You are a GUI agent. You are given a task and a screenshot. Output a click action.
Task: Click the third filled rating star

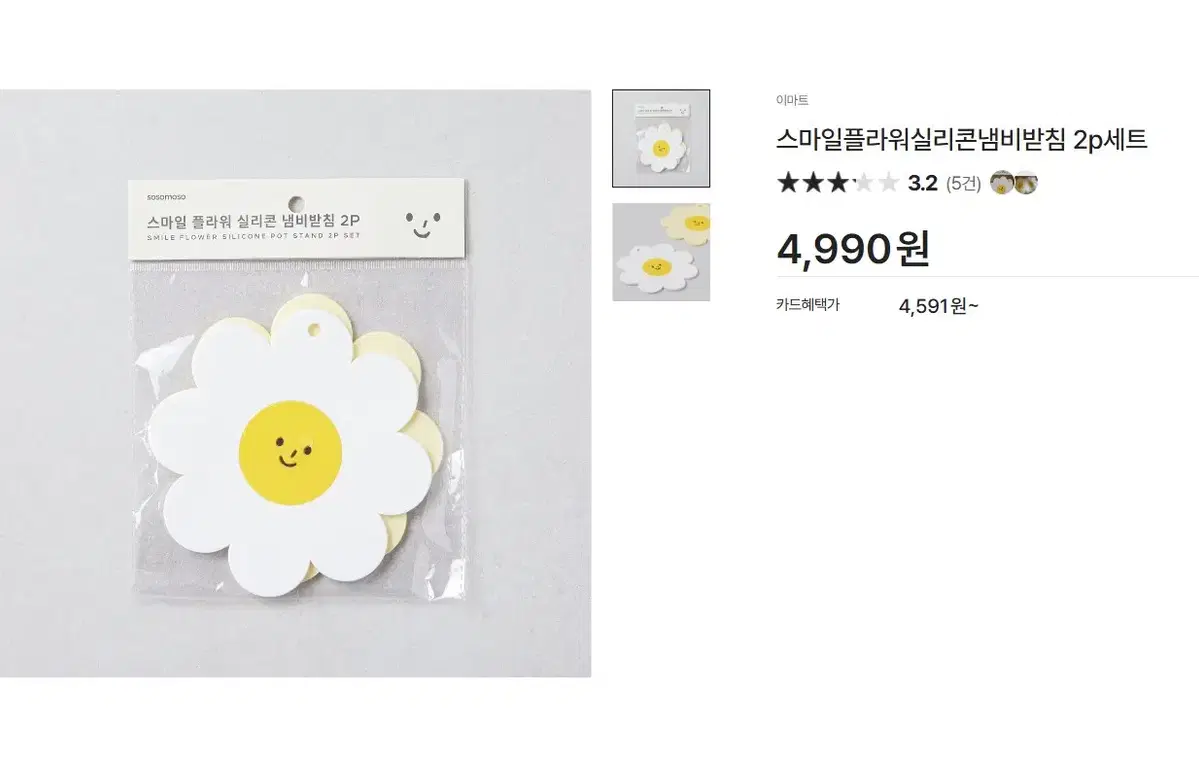pos(838,183)
